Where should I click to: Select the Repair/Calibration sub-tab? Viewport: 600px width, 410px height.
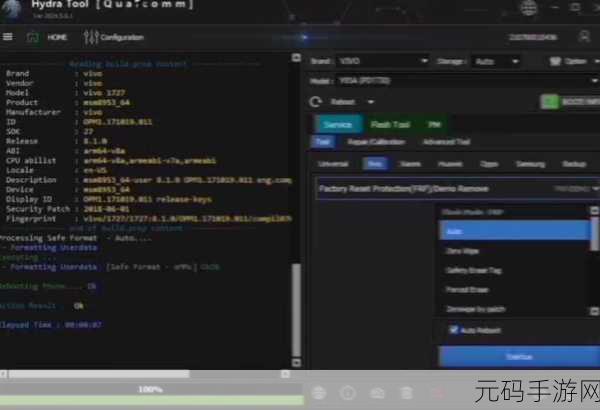376,142
